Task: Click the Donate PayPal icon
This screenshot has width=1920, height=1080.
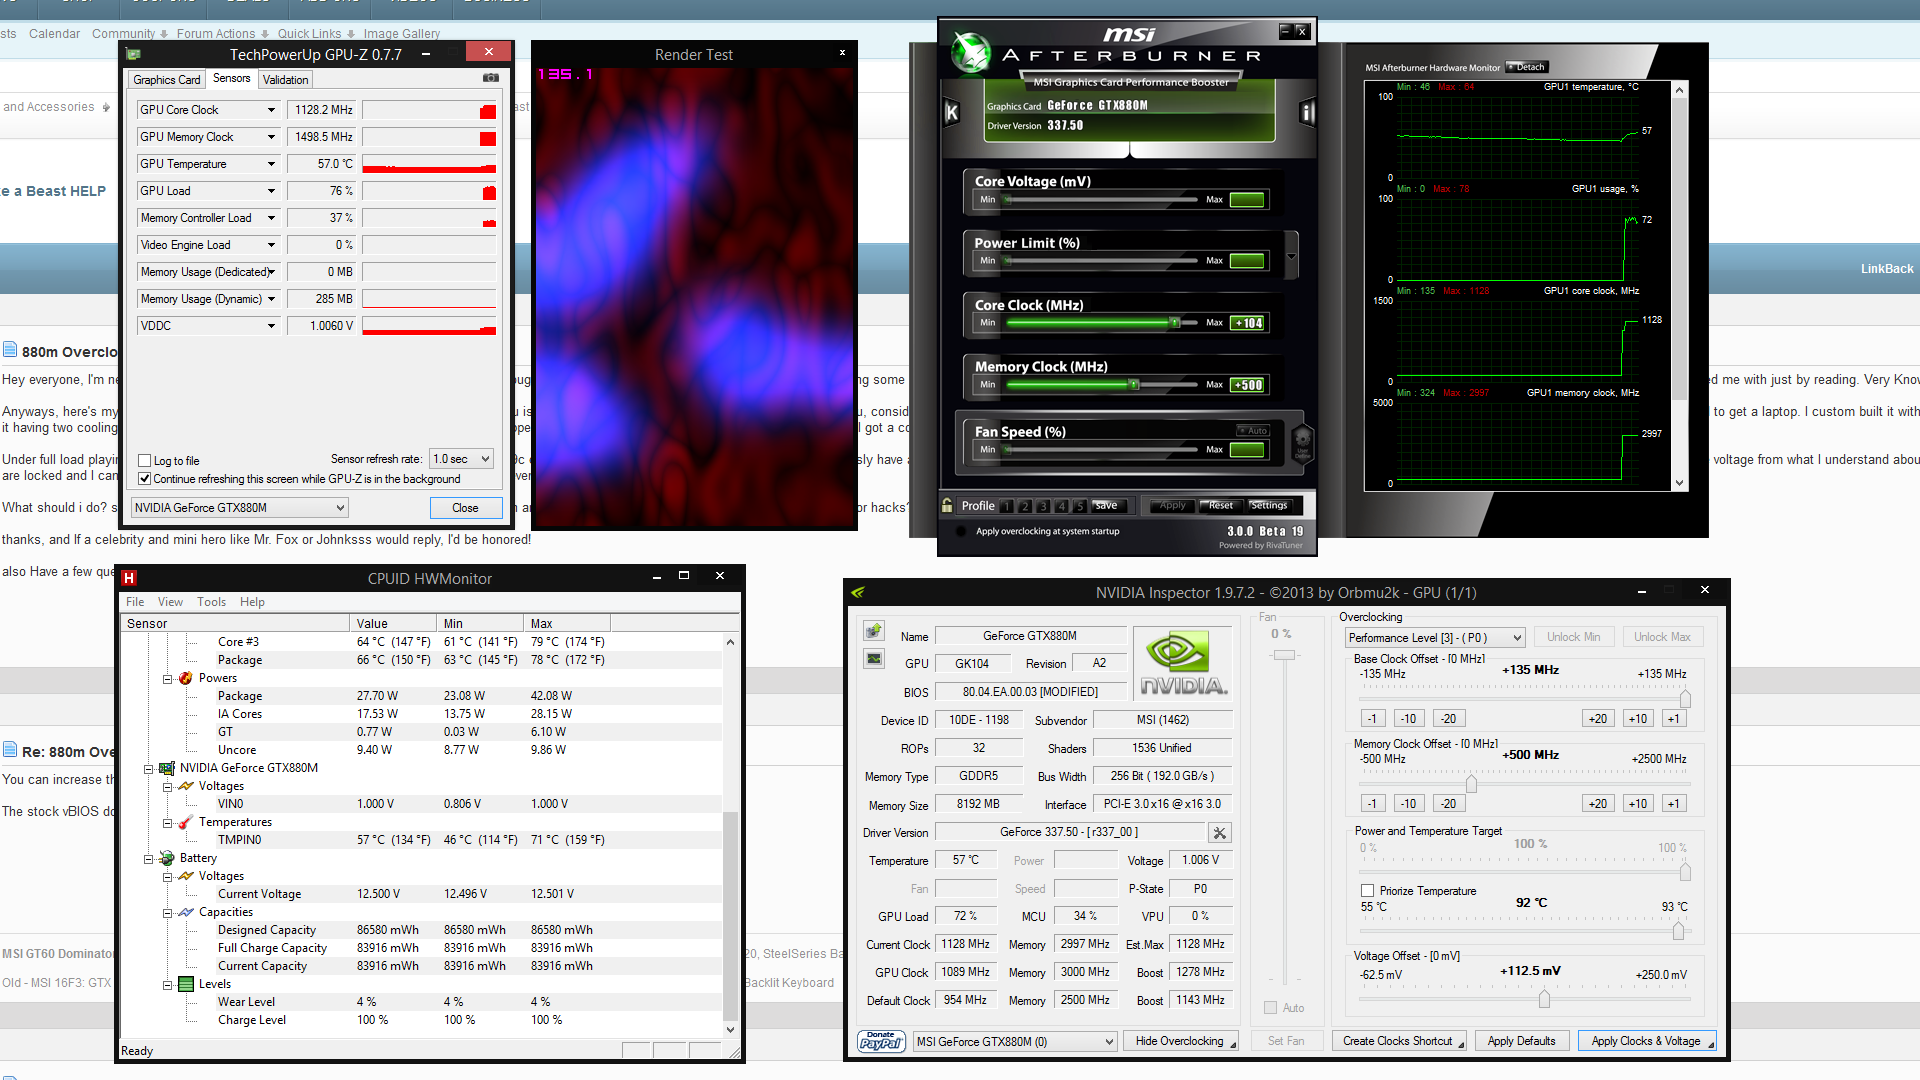Action: pos(881,1041)
